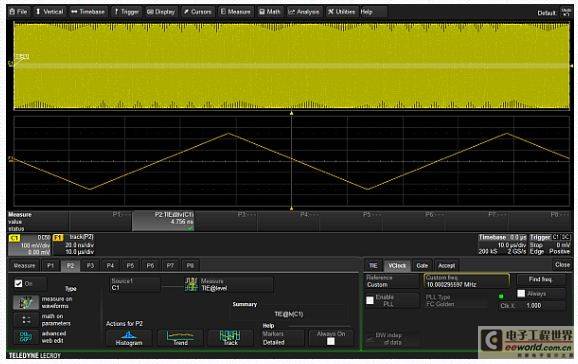Toggle the Always On help markers checkbox
Image resolution: width=578 pixels, height=364 pixels.
[331, 342]
